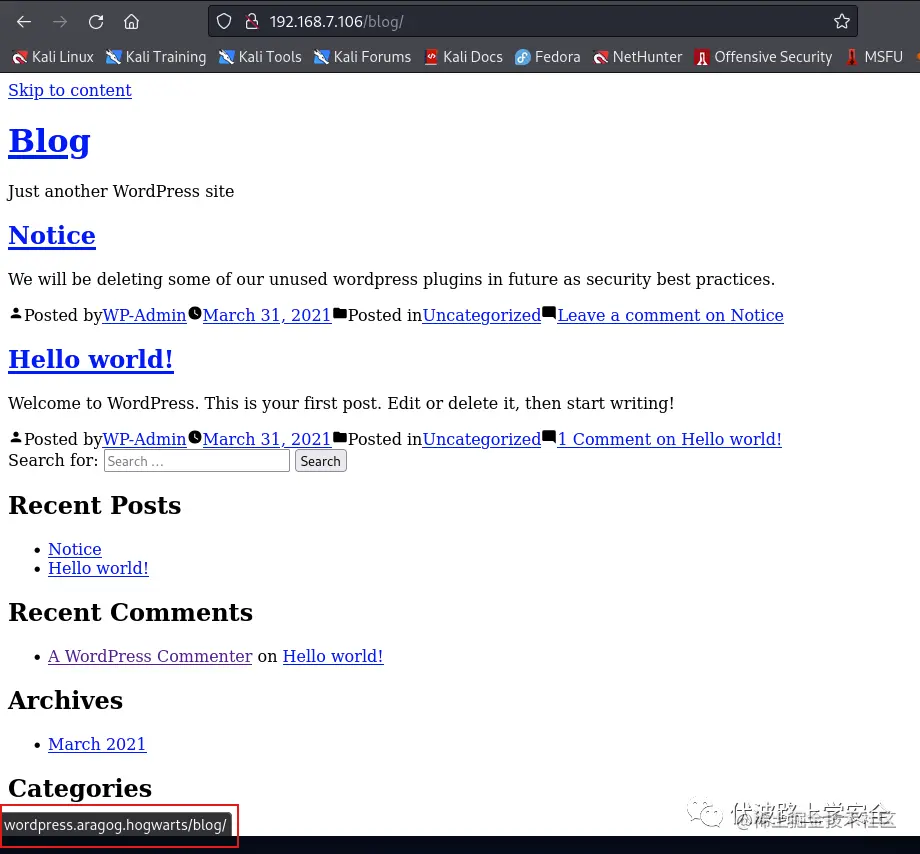Click the insecure connection padlock icon

coord(252,22)
